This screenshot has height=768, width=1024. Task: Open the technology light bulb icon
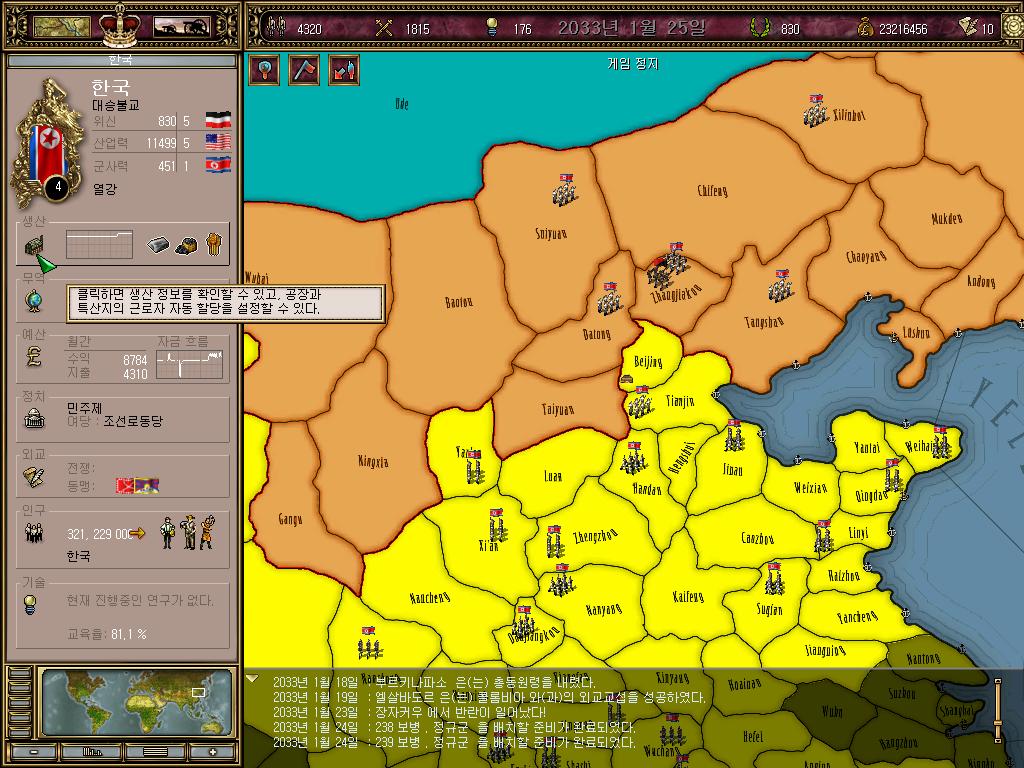pos(29,605)
